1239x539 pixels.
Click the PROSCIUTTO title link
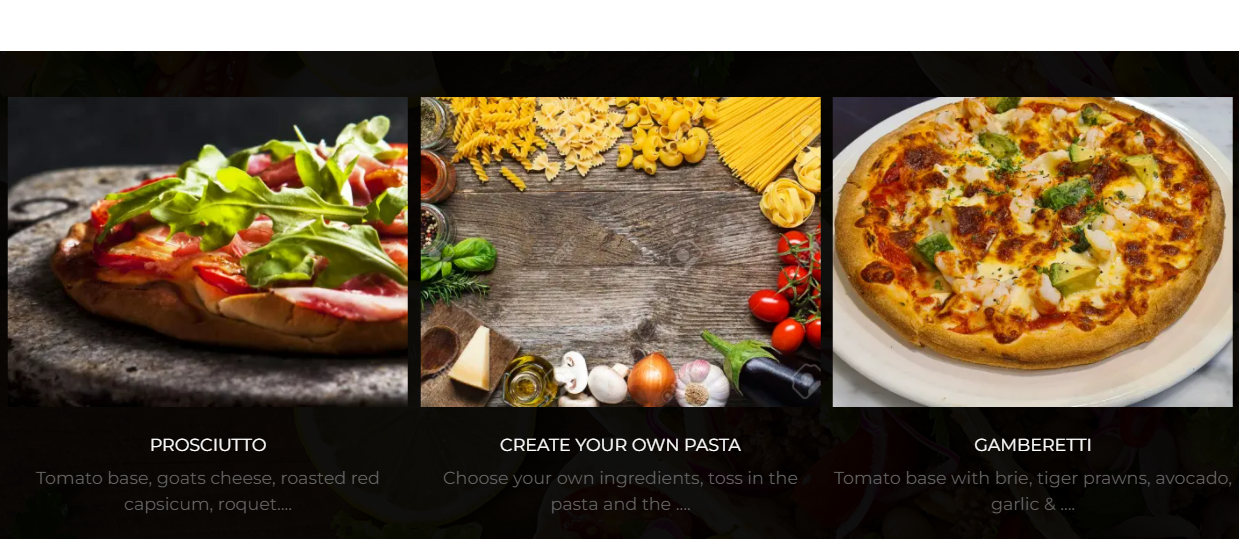(x=208, y=445)
